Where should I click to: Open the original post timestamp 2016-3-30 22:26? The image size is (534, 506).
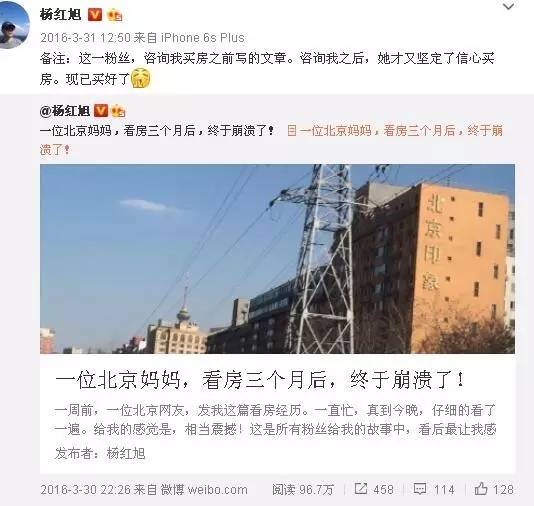[x=85, y=490]
